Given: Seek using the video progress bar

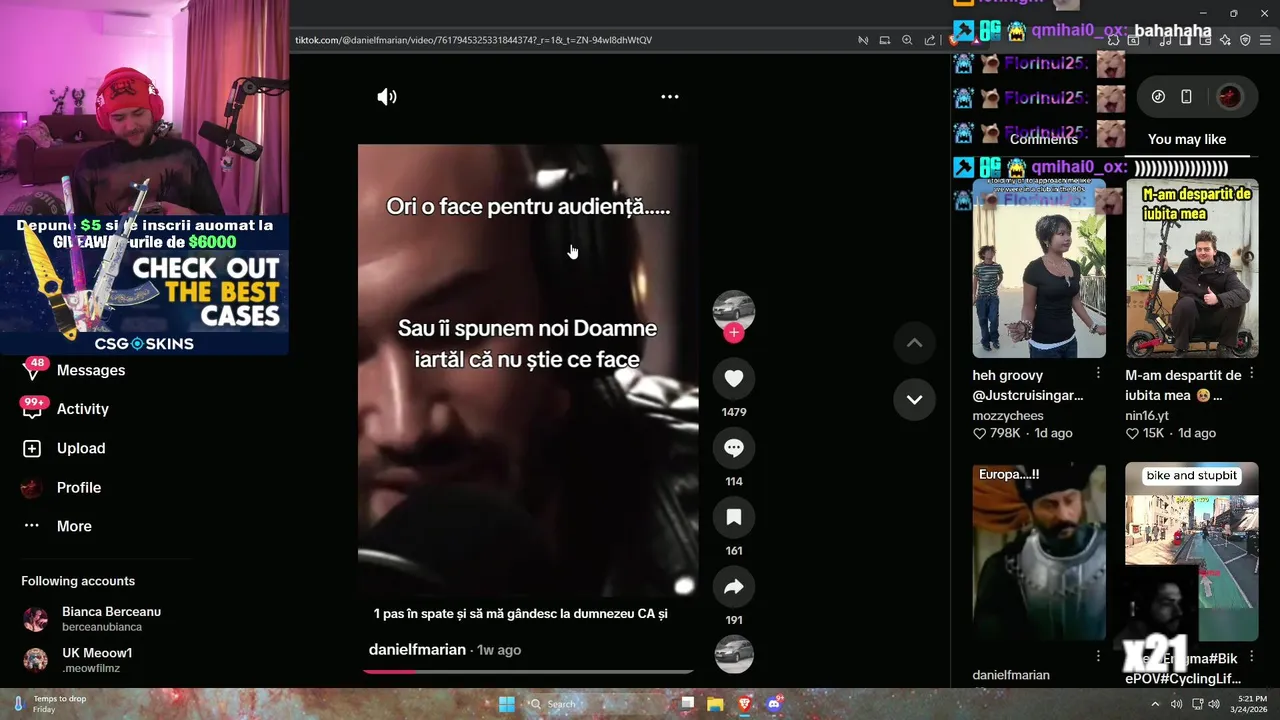Looking at the screenshot, I should click(528, 672).
